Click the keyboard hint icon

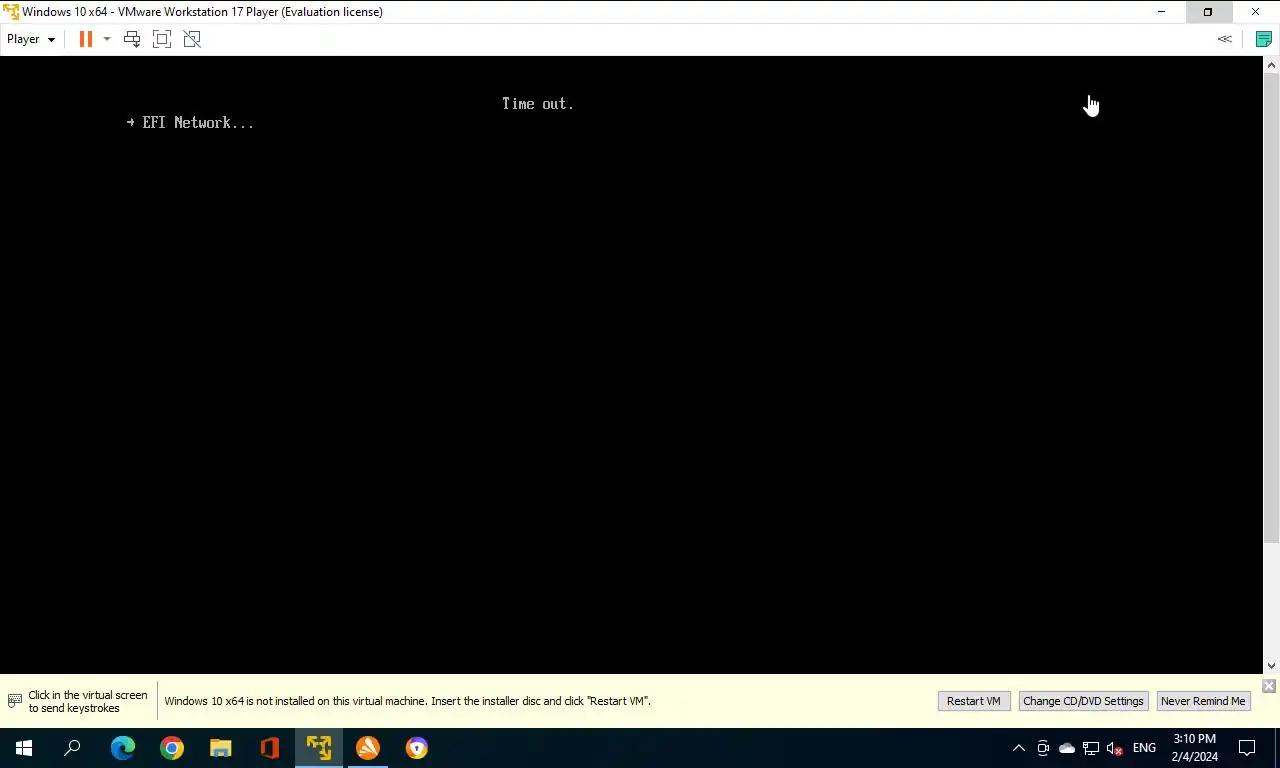pyautogui.click(x=14, y=701)
